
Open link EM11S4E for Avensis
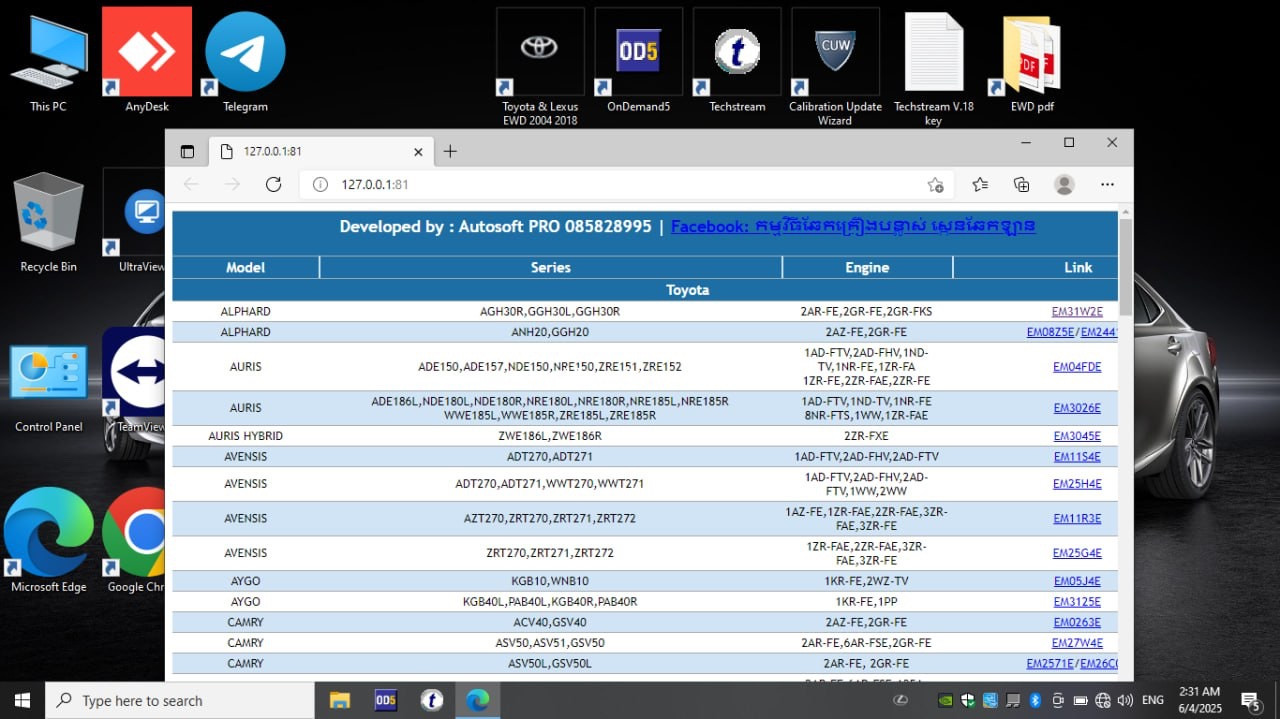click(1077, 457)
